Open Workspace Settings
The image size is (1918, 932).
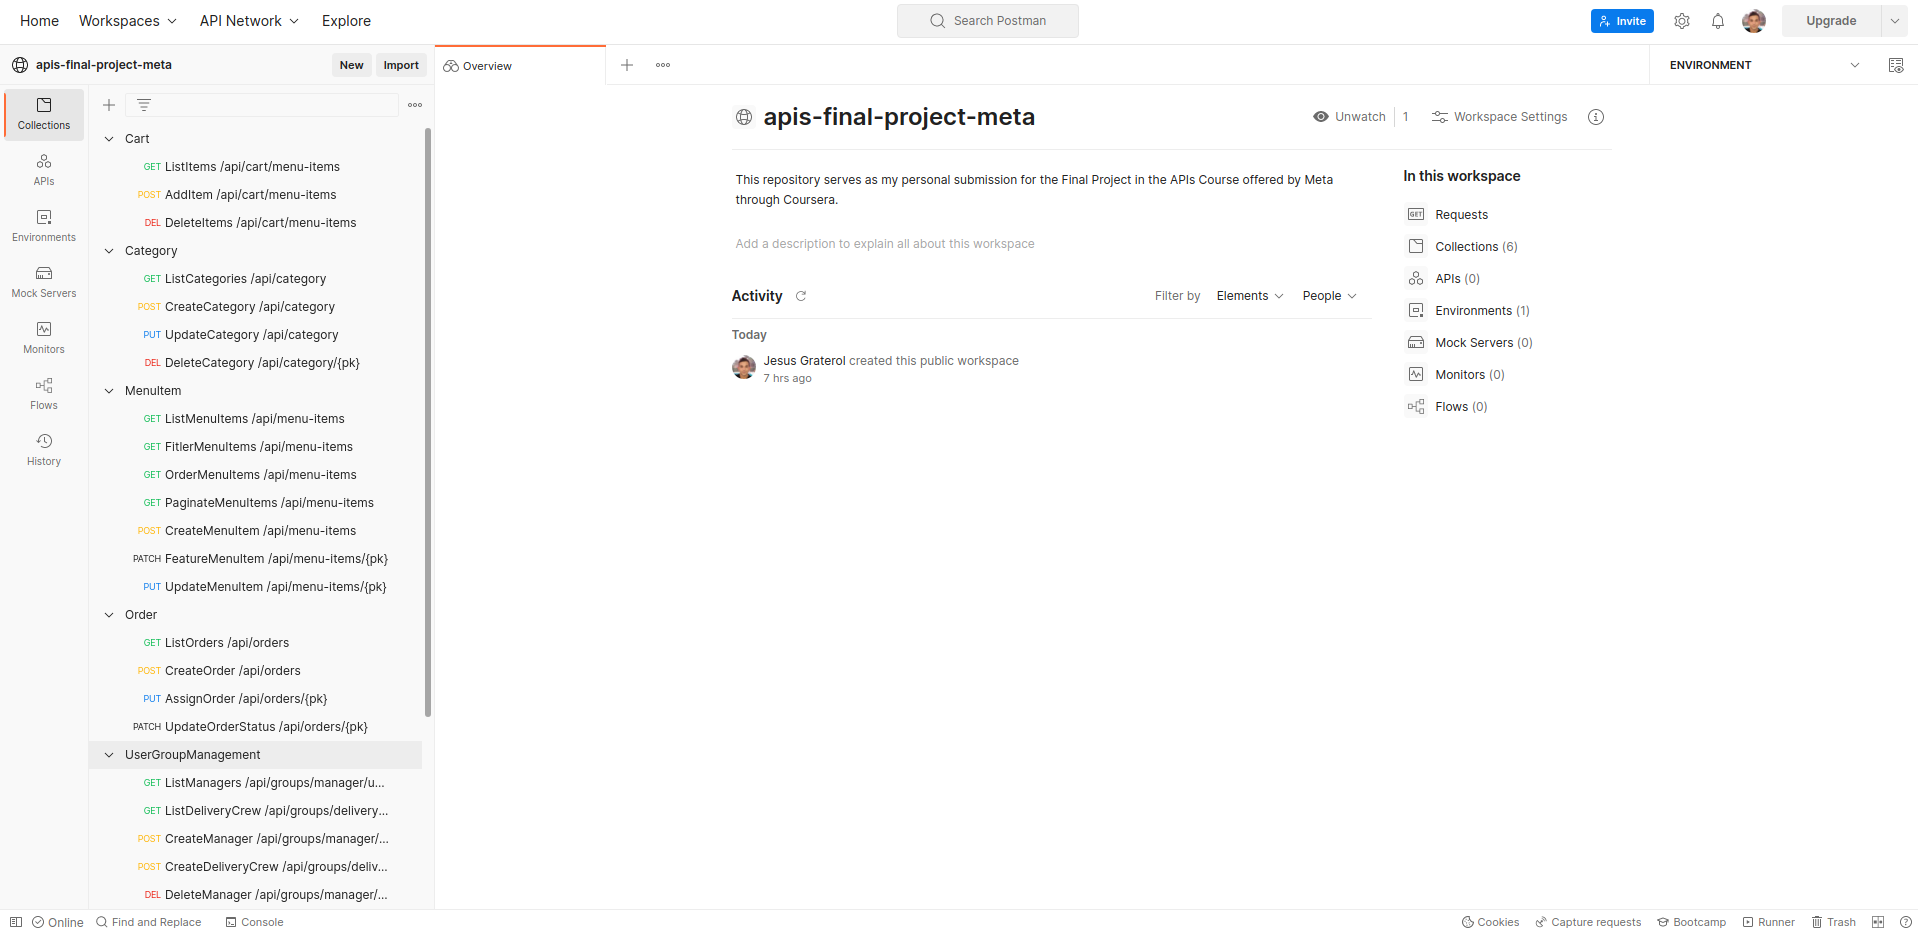[x=1499, y=117]
